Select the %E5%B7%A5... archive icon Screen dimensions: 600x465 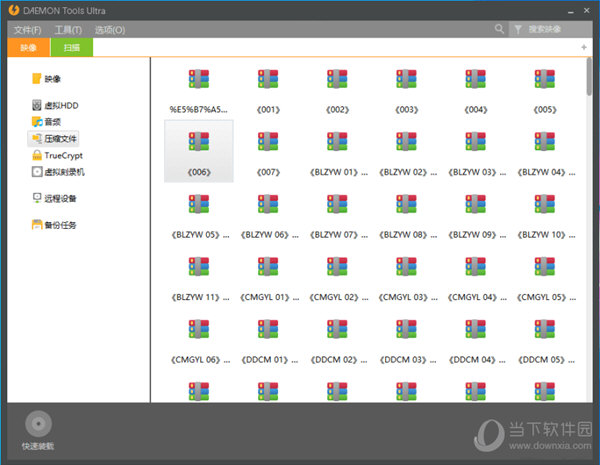pos(199,79)
